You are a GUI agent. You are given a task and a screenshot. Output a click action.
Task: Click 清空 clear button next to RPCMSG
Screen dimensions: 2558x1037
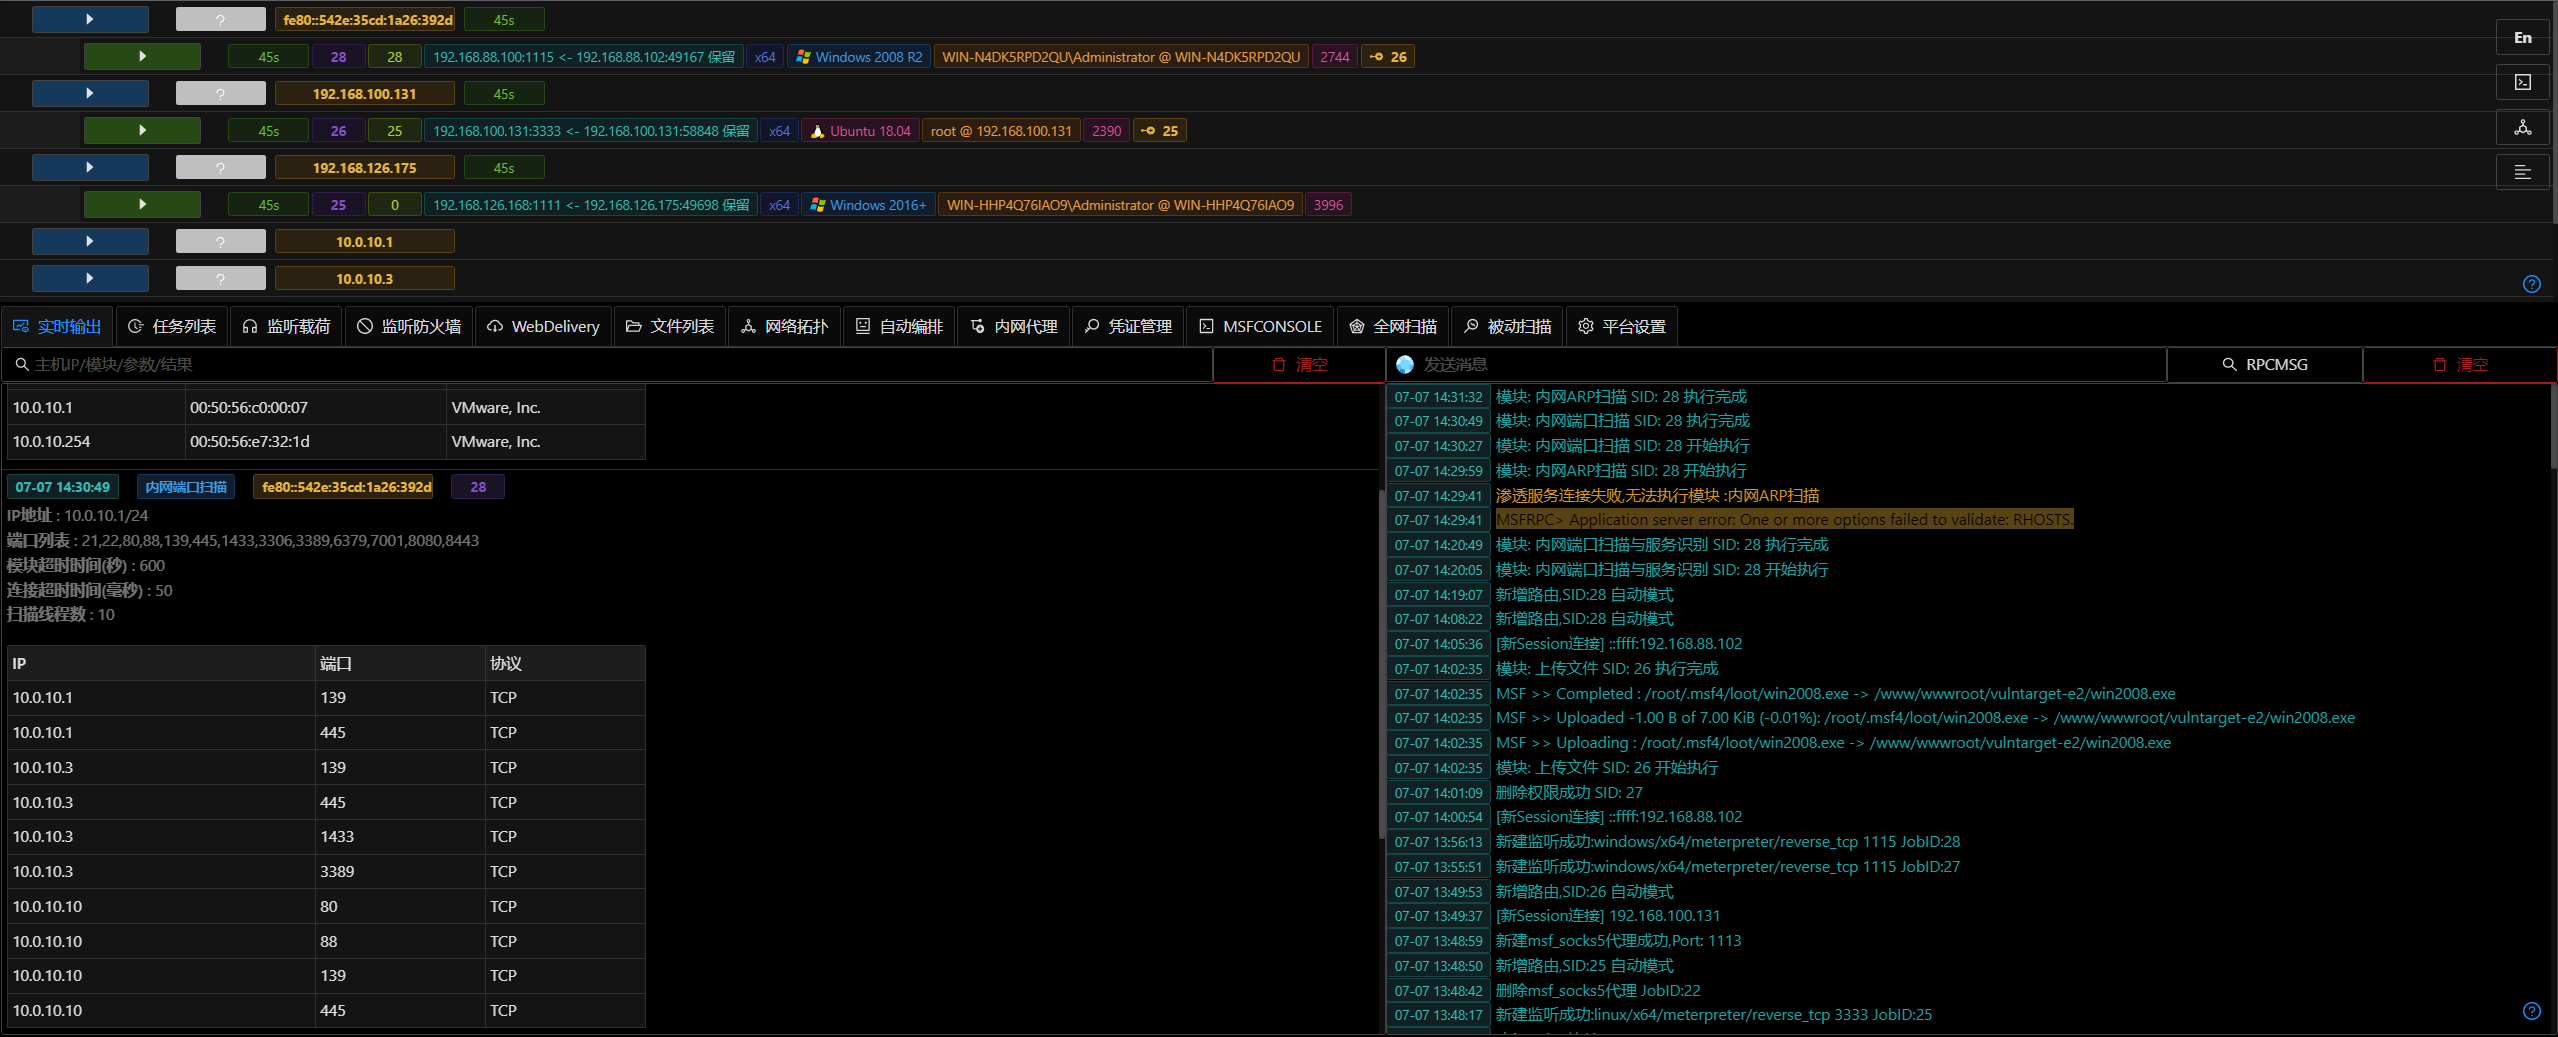click(2460, 365)
